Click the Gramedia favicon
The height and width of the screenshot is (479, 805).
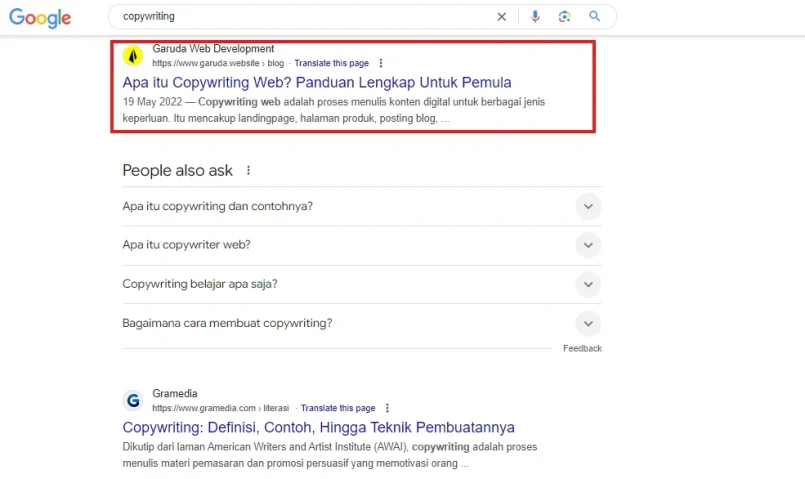coord(133,400)
